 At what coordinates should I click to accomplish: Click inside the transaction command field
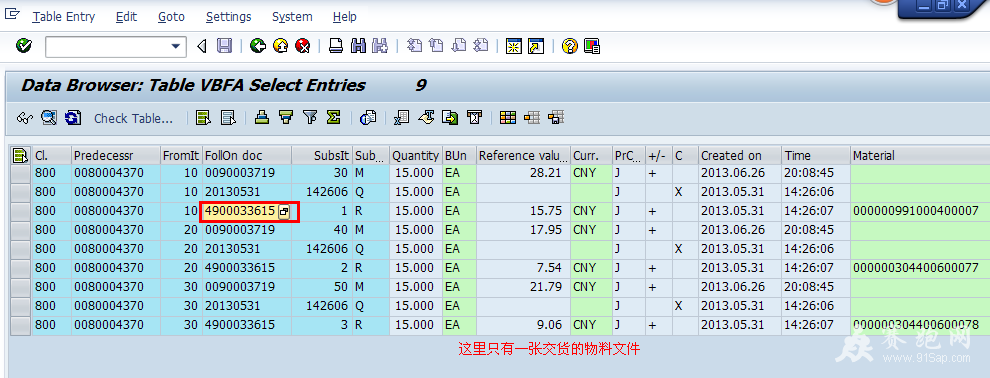(108, 47)
